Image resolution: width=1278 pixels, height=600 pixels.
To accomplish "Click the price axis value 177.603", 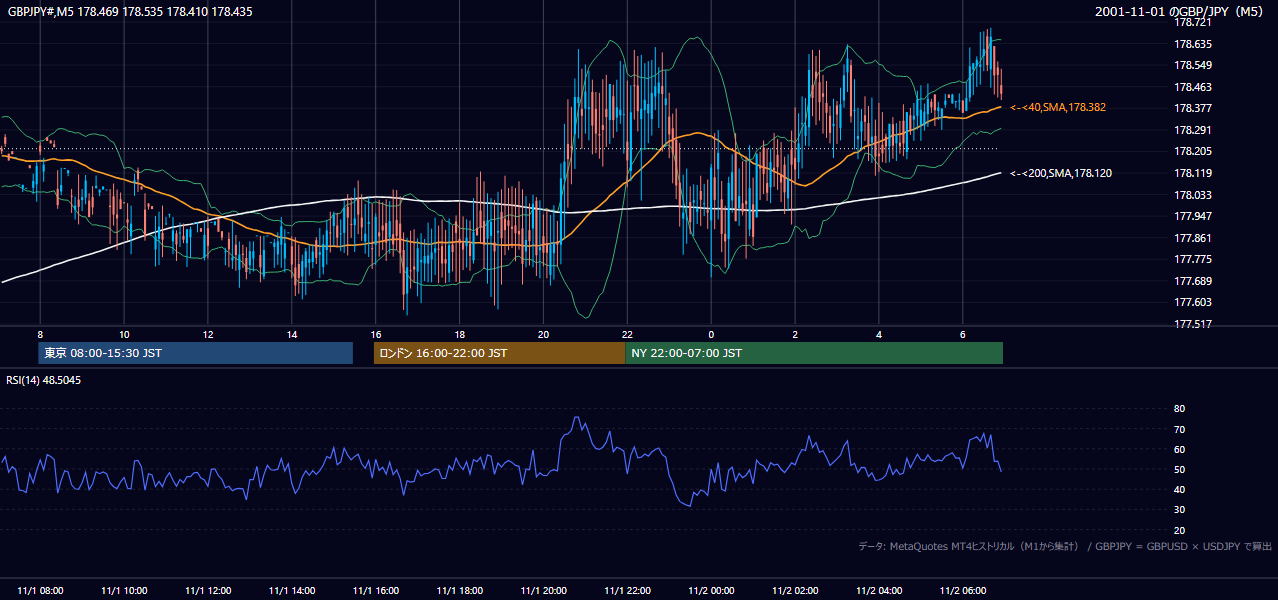I will click(x=1192, y=302).
